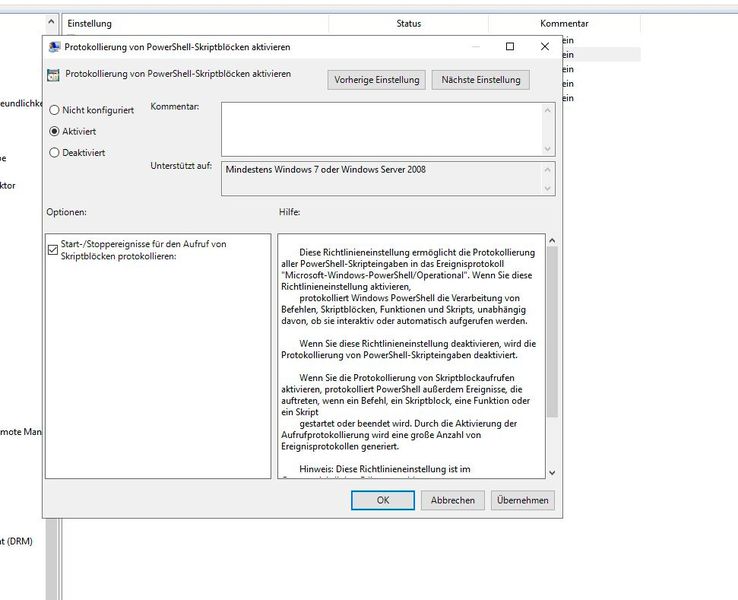Image resolution: width=738 pixels, height=600 pixels.
Task: Maximize the policy dialog window
Action: [510, 46]
